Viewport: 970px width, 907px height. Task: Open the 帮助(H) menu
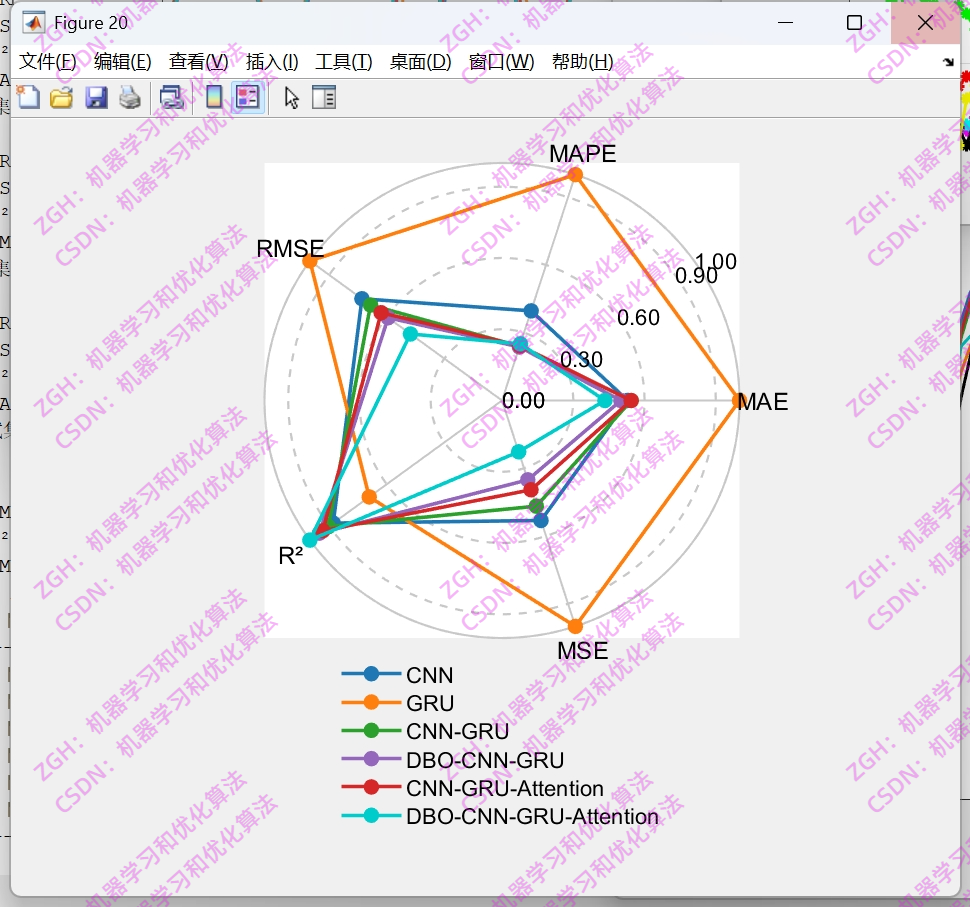point(582,61)
